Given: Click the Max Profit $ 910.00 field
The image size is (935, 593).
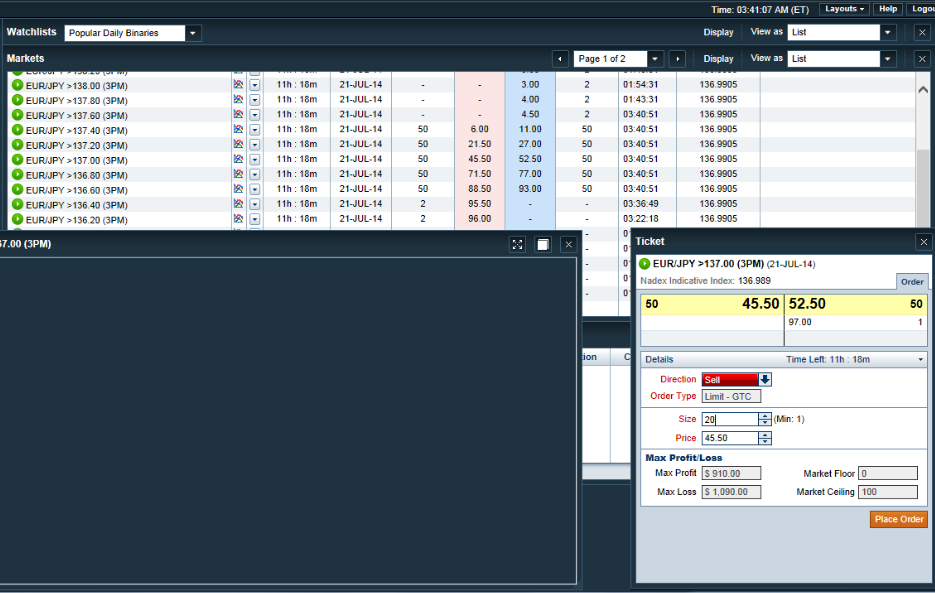Looking at the screenshot, I should tap(731, 474).
